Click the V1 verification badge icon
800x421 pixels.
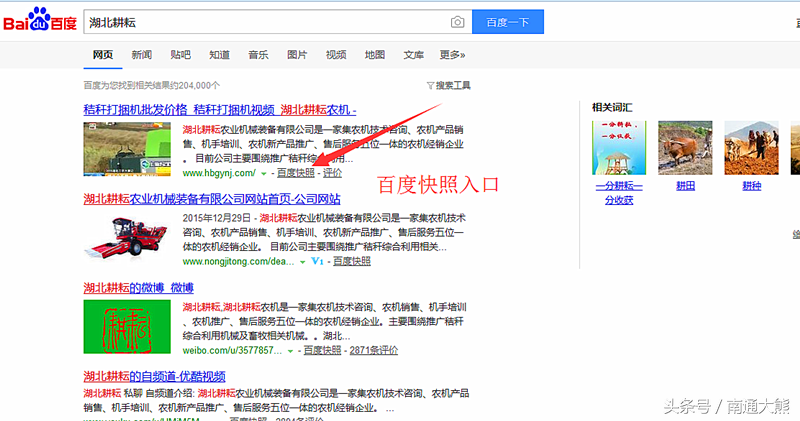coord(317,261)
